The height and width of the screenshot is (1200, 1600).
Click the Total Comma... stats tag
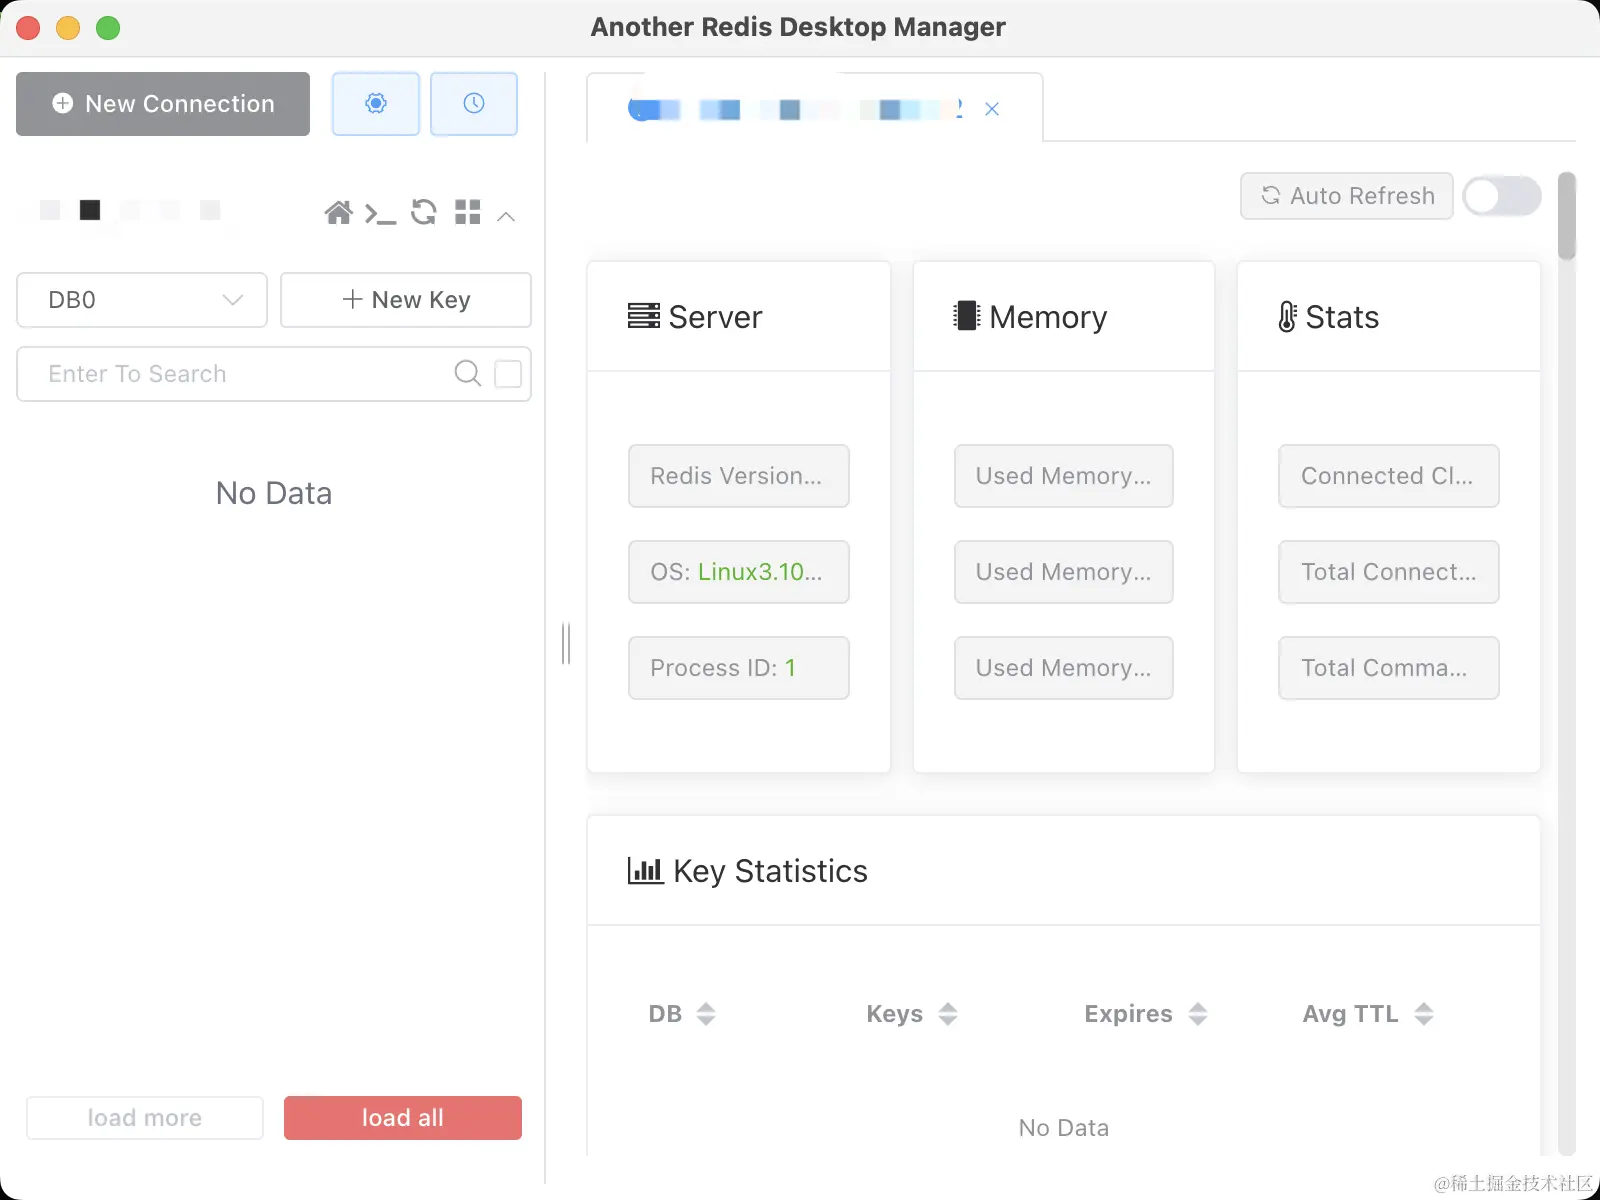point(1389,668)
